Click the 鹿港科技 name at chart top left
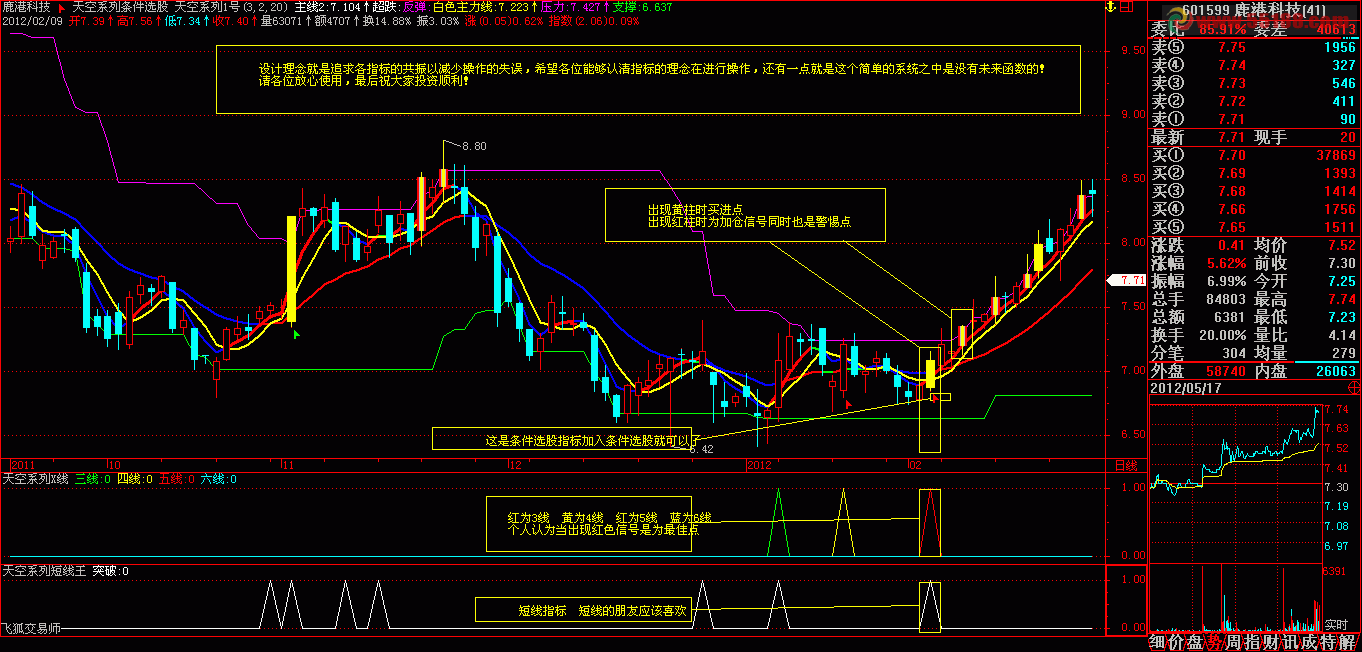1362x652 pixels. 27,6
